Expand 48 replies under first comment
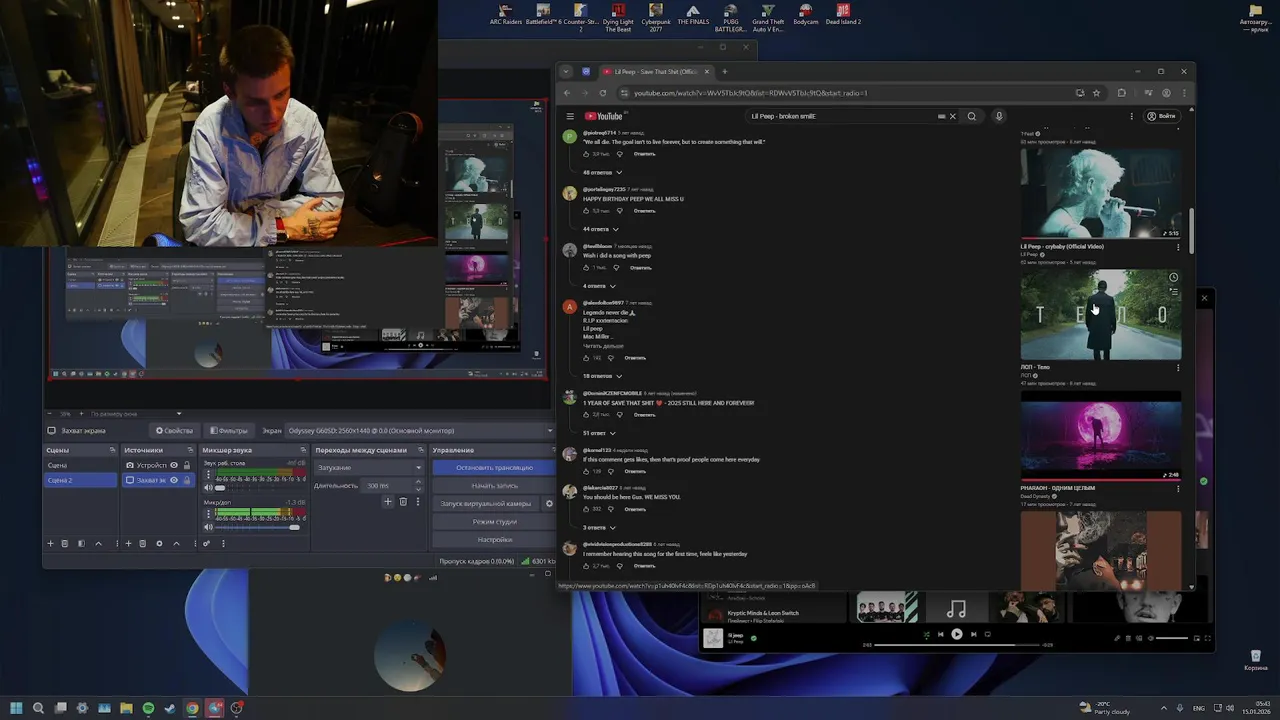The image size is (1280, 720). 603,173
